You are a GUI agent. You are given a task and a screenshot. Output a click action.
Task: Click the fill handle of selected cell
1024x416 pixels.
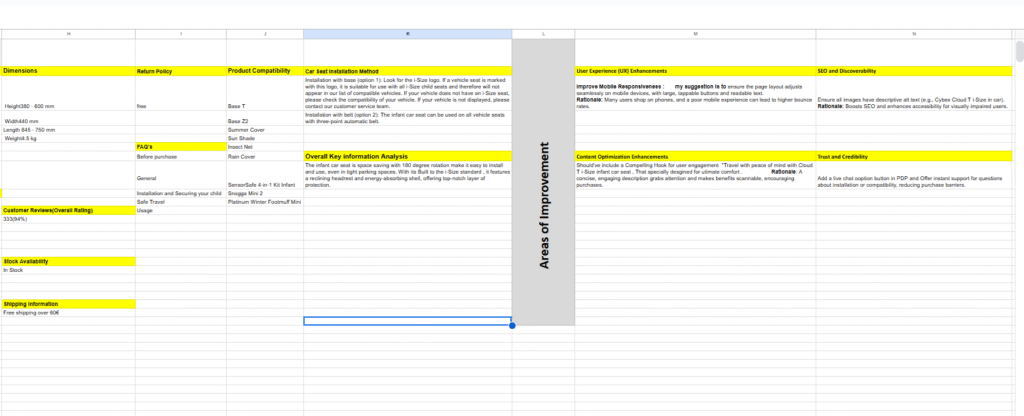point(512,325)
